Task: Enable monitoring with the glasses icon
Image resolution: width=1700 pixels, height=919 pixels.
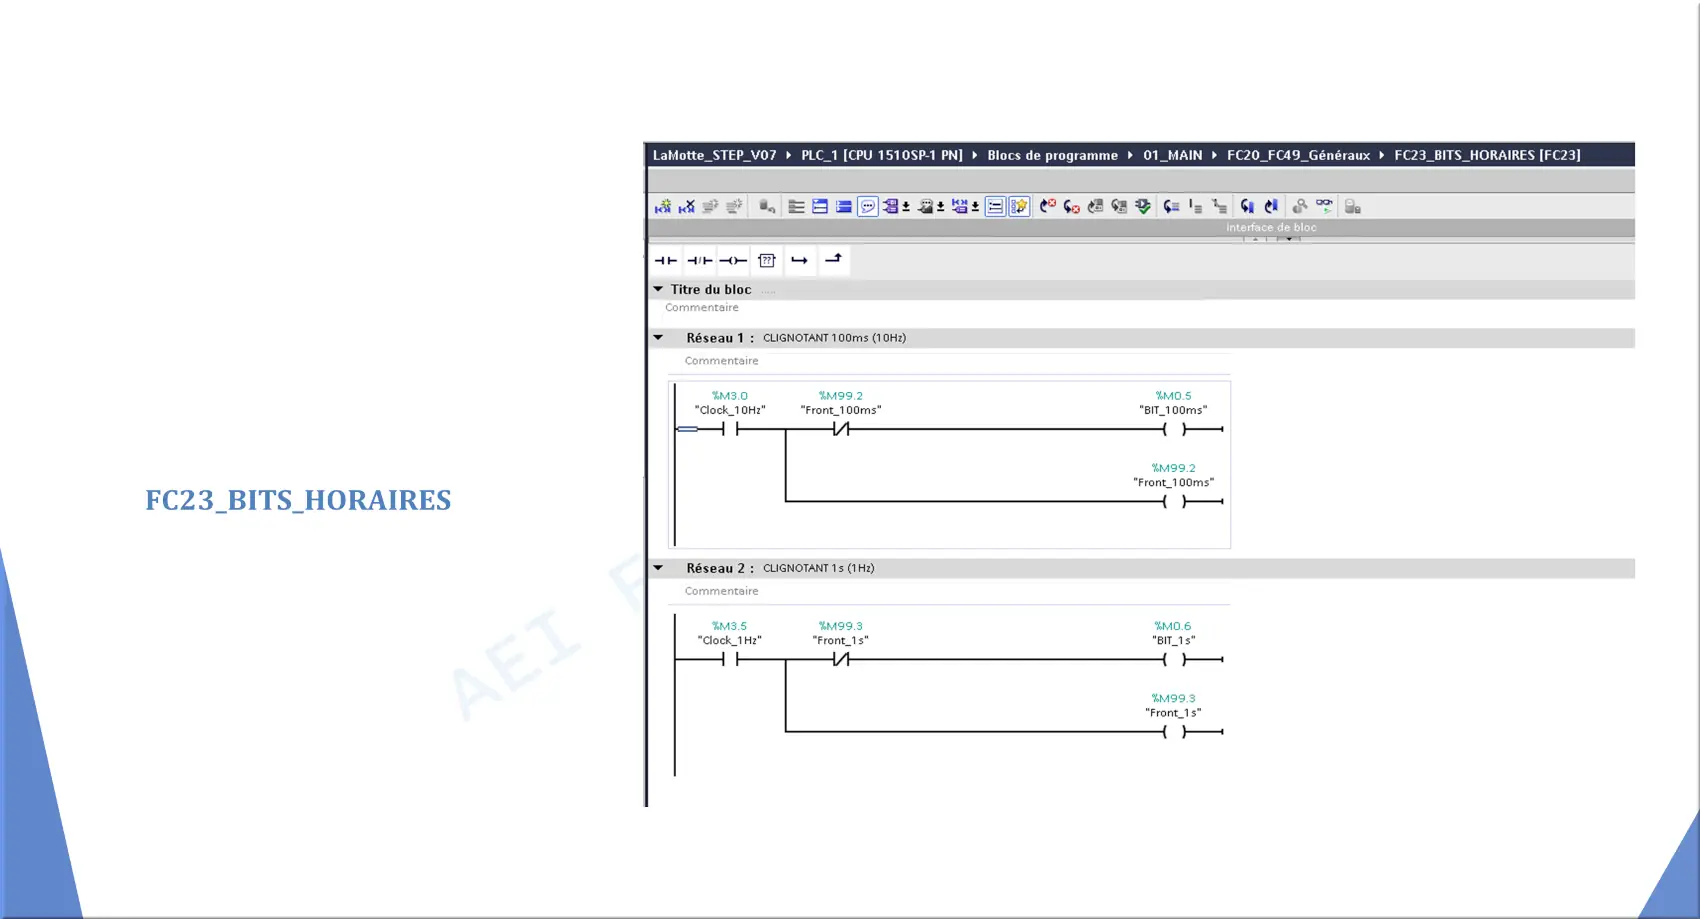Action: click(1324, 206)
